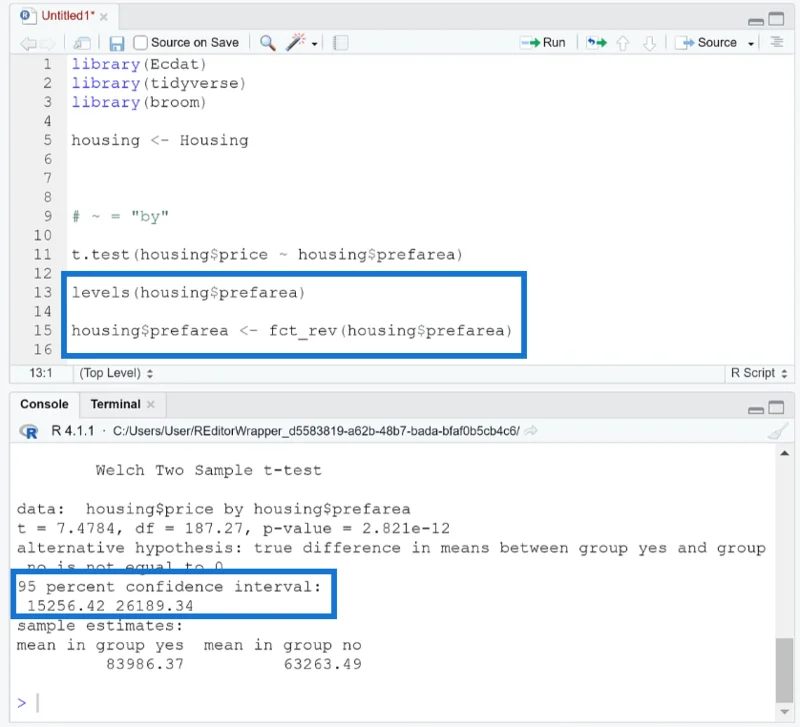This screenshot has width=800, height=727.
Task: Click on housing <- Housing code line
Action: [x=160, y=140]
